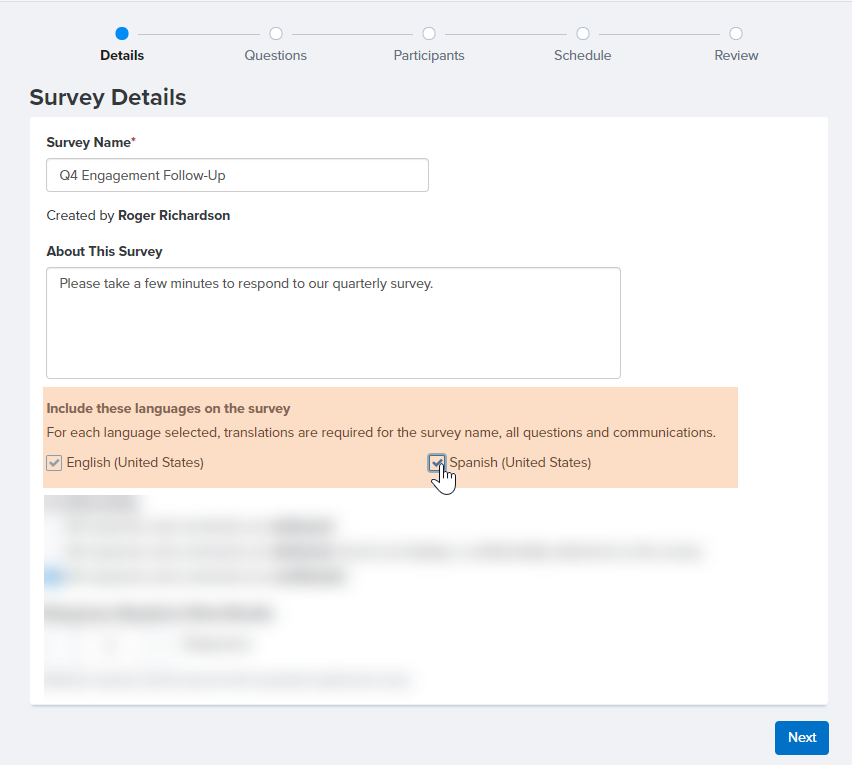The image size is (852, 765).
Task: Open the Schedule step label
Action: (x=582, y=55)
